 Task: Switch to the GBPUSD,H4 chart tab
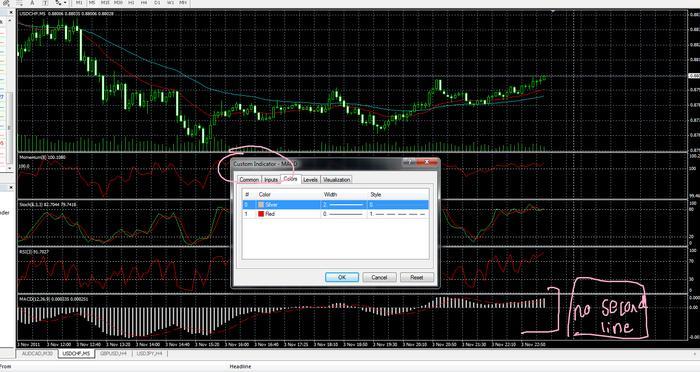[x=113, y=353]
